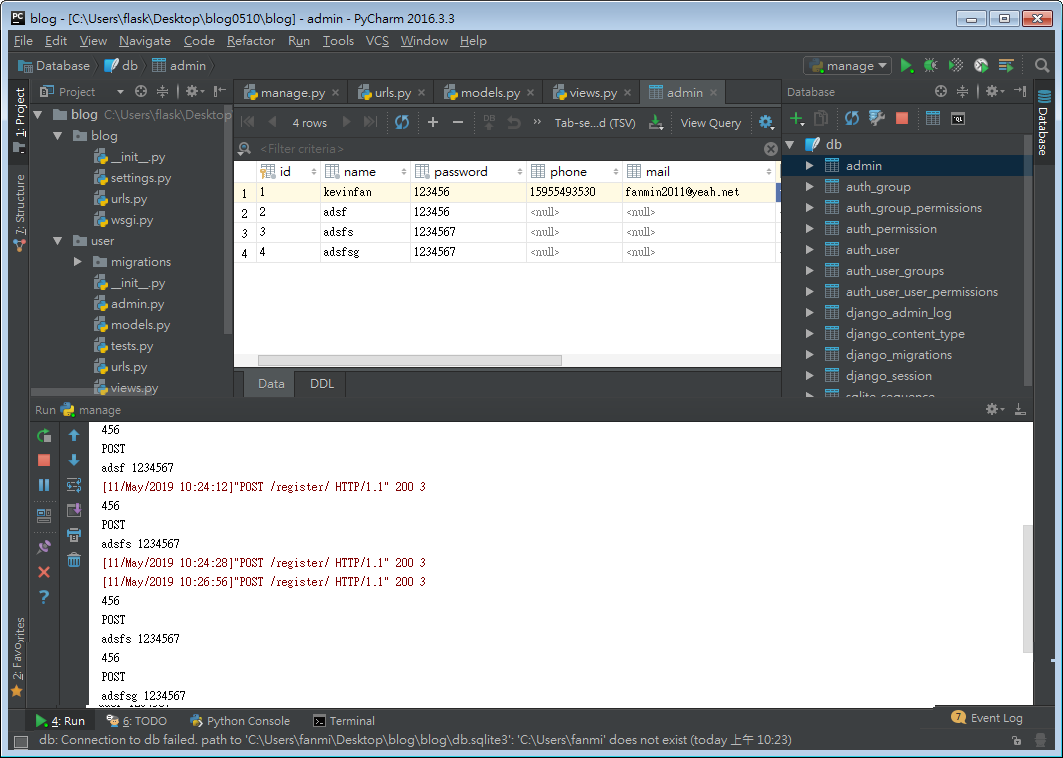
Task: Collapse the user package in Project tree
Action: (57, 240)
